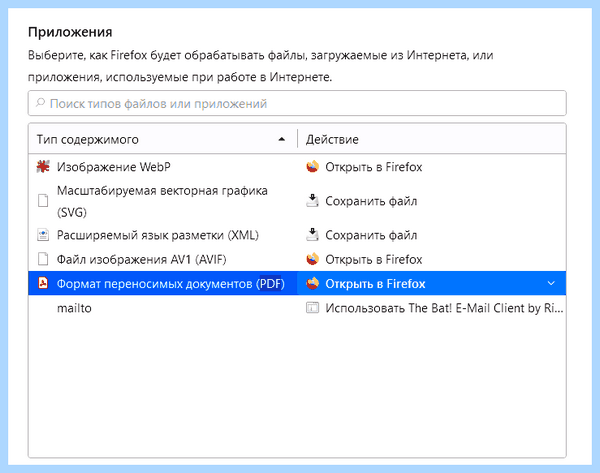600x473 pixels.
Task: Select Файл изображения AV1 (AVIF) row
Action: (297, 259)
